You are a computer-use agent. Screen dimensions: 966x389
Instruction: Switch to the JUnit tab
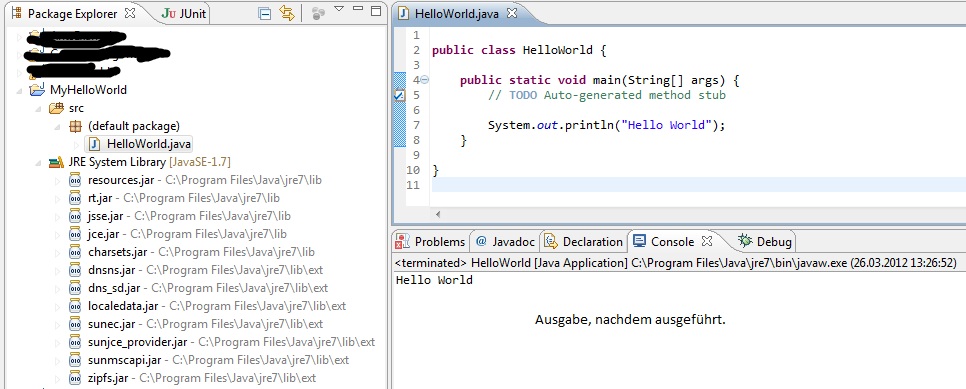point(184,13)
